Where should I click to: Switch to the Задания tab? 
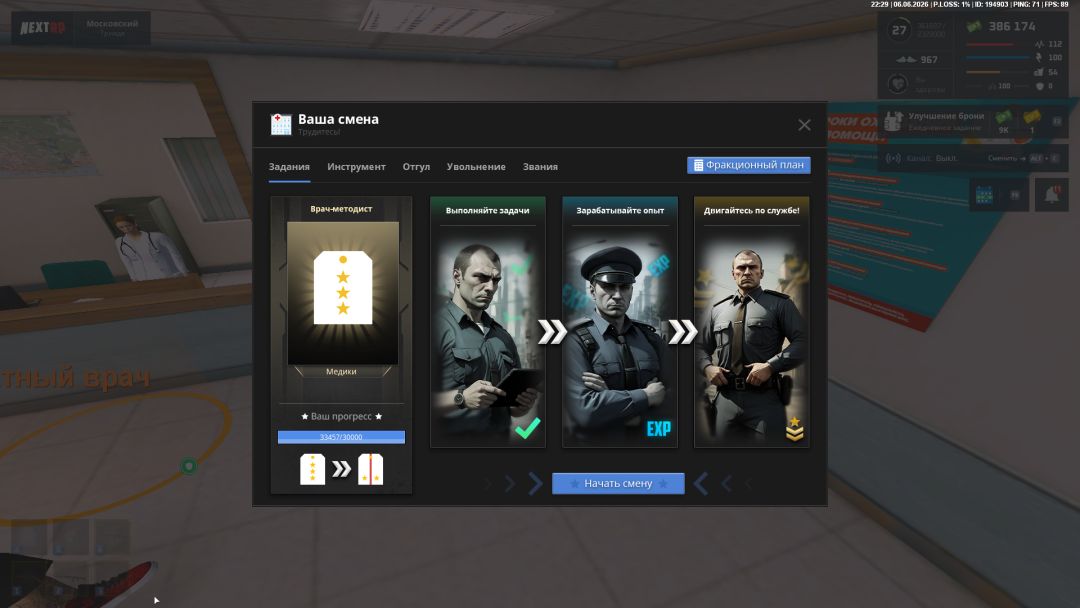click(x=289, y=167)
